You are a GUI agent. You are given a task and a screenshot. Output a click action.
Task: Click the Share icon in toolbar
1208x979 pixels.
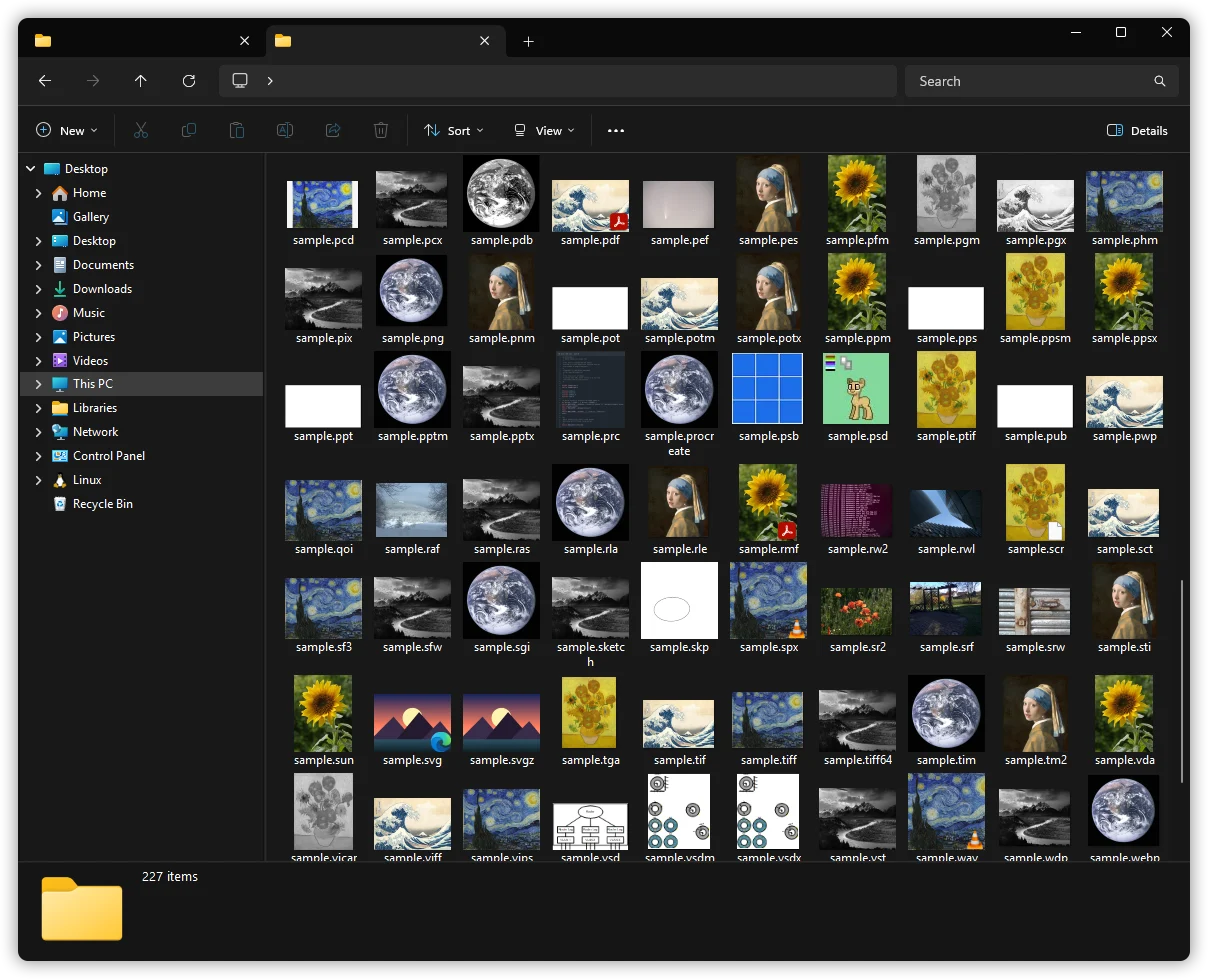pyautogui.click(x=333, y=131)
